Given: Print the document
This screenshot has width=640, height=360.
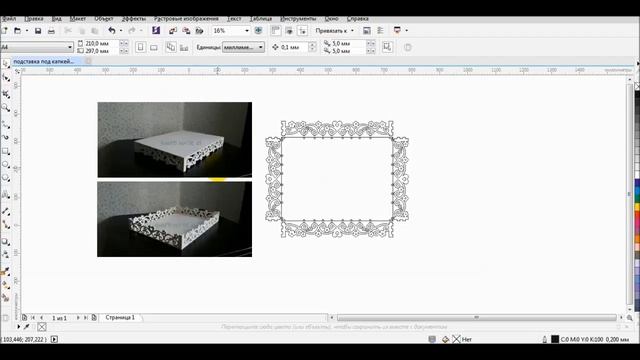Looking at the screenshot, I should coord(51,31).
